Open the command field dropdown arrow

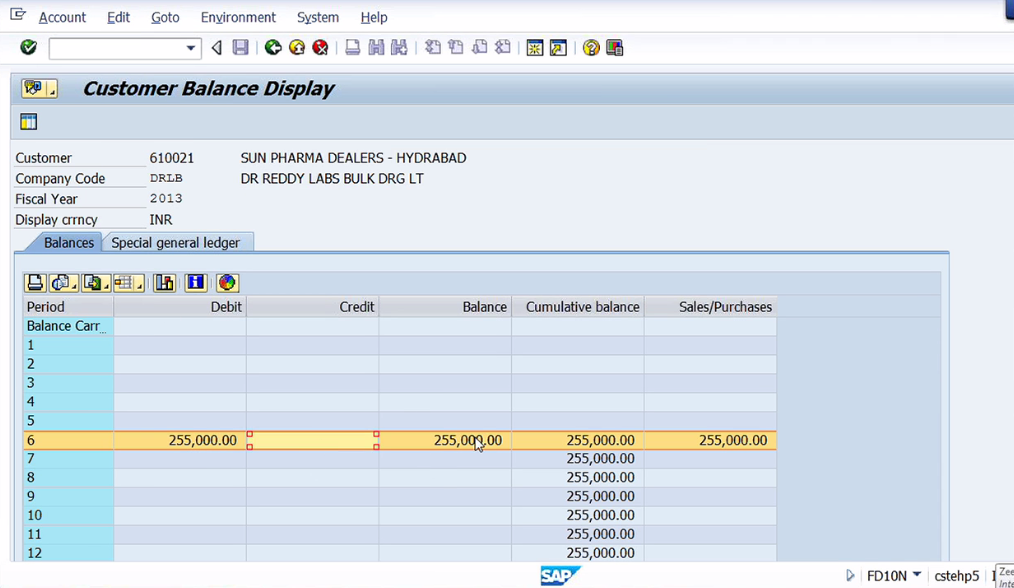[190, 48]
